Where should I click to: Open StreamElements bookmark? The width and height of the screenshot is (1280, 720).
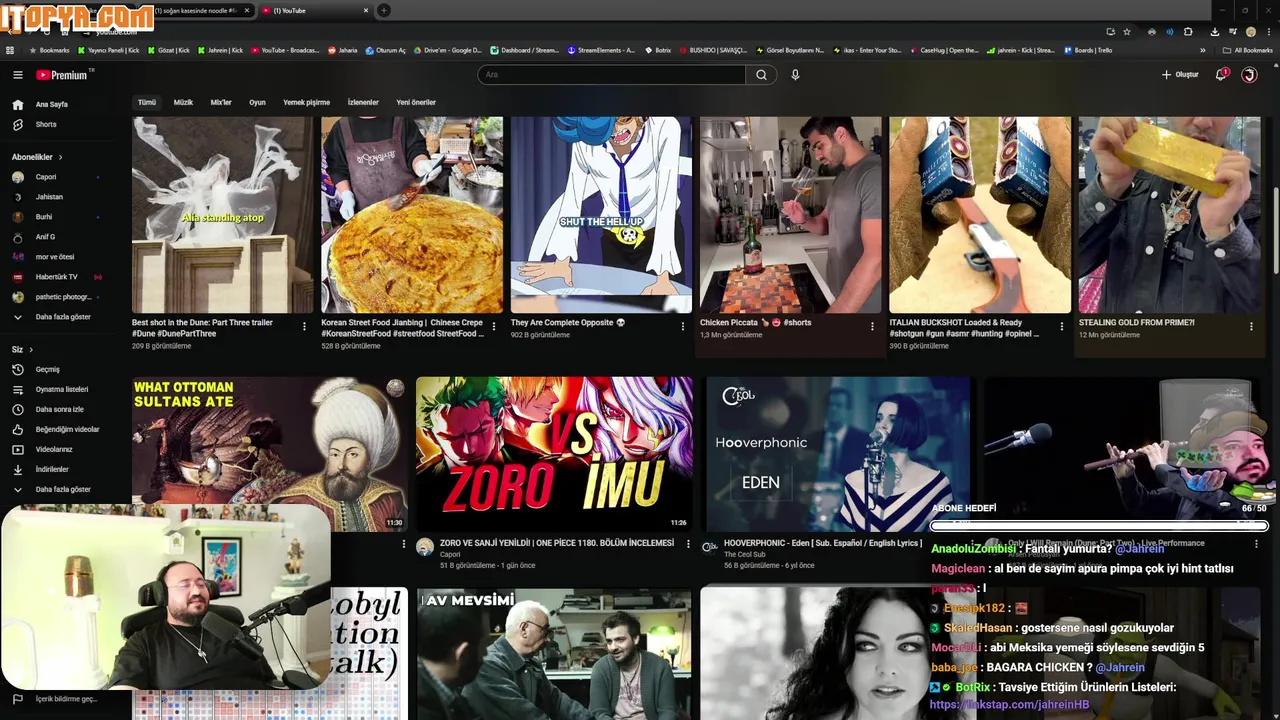[x=601, y=50]
